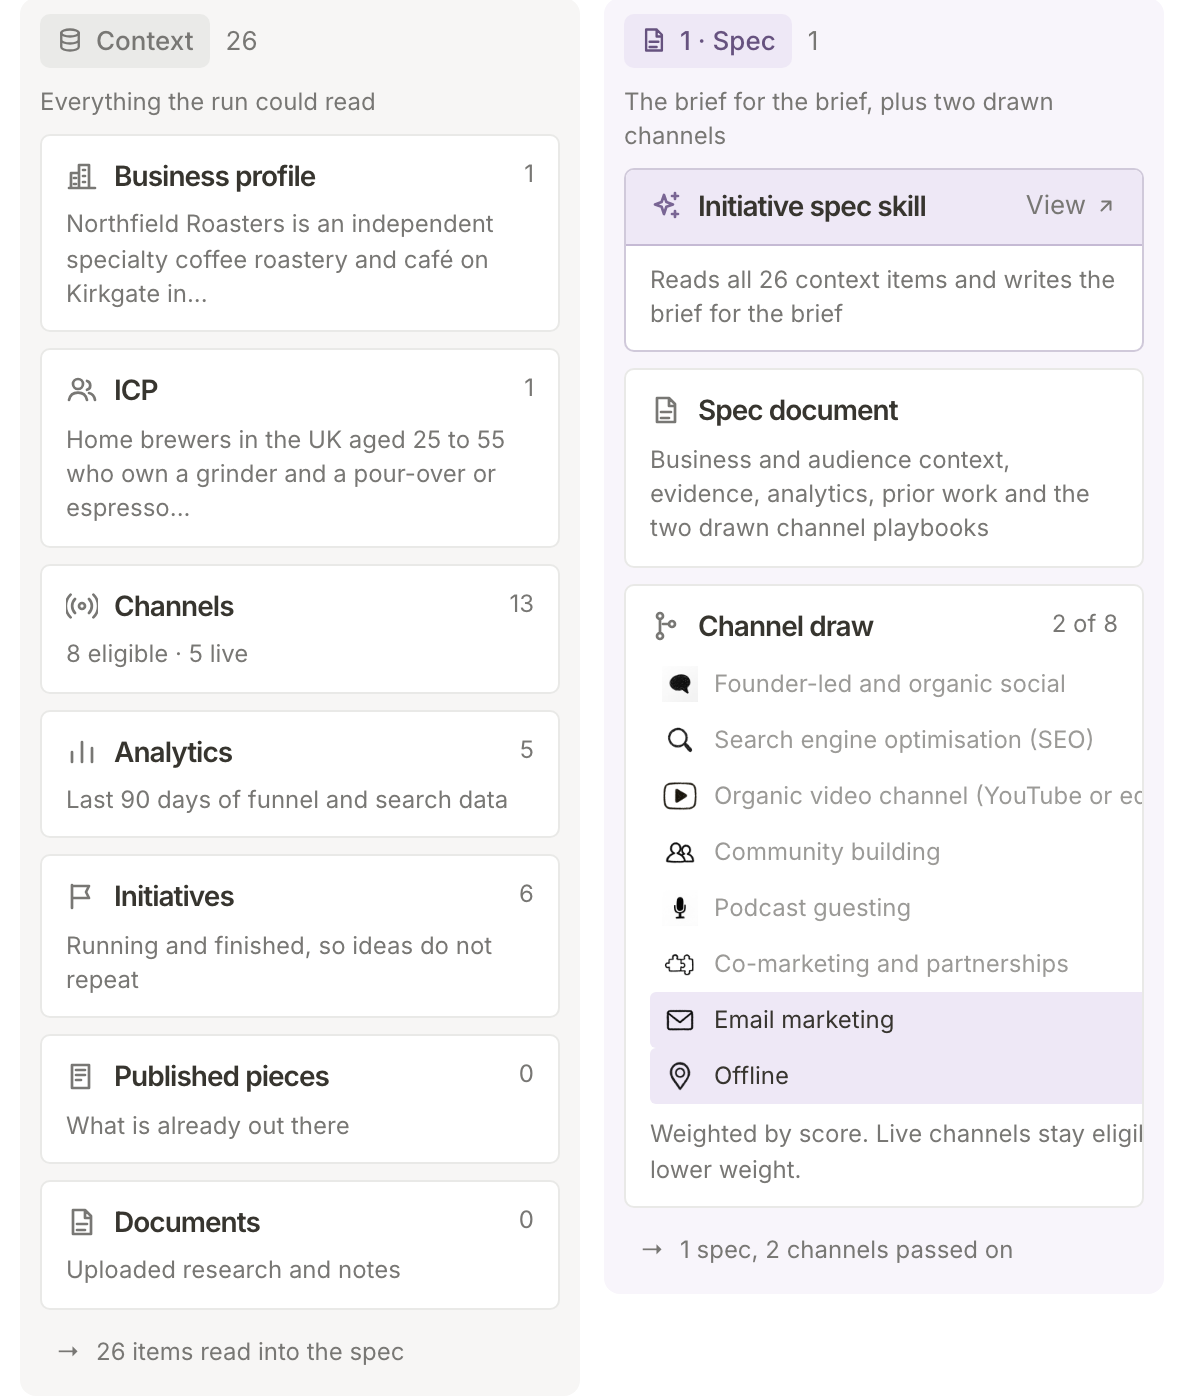This screenshot has width=1184, height=1400.
Task: Click 'Weighted by score' note
Action: [x=896, y=1152]
